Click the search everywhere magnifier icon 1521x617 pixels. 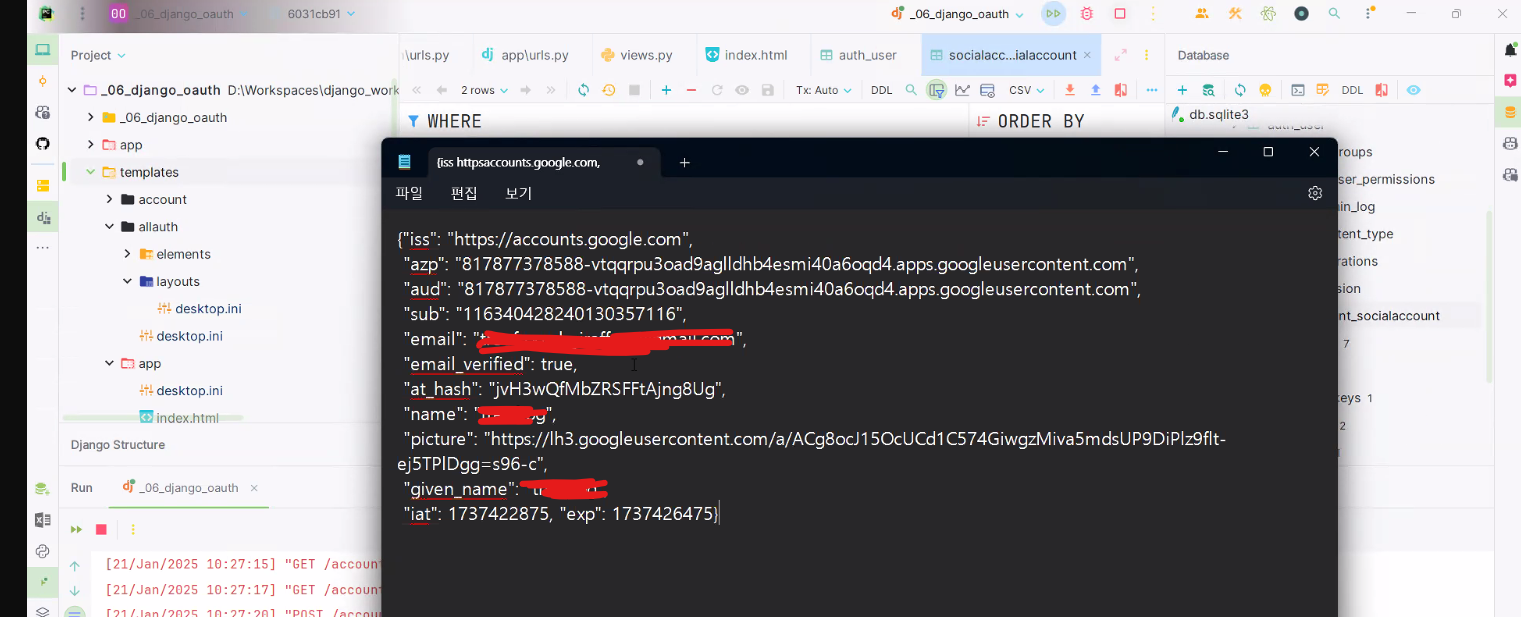(x=1334, y=14)
